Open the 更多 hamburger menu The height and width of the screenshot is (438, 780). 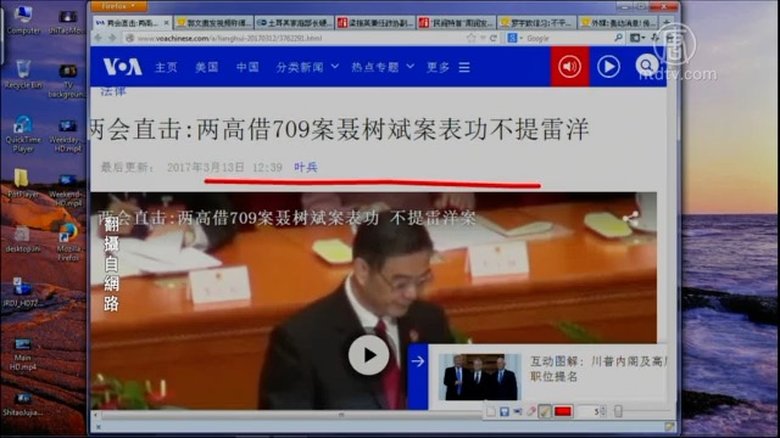tap(448, 67)
